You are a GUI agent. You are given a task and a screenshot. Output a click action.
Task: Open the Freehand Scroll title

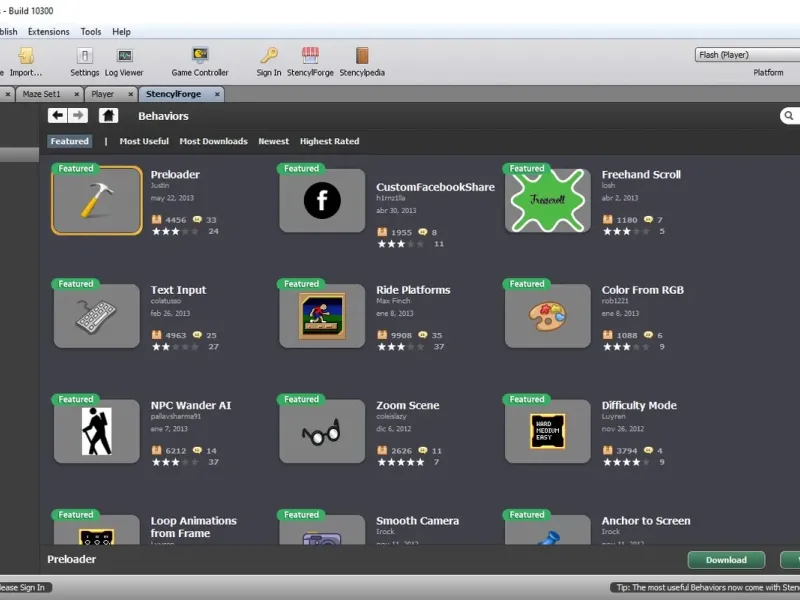click(641, 174)
